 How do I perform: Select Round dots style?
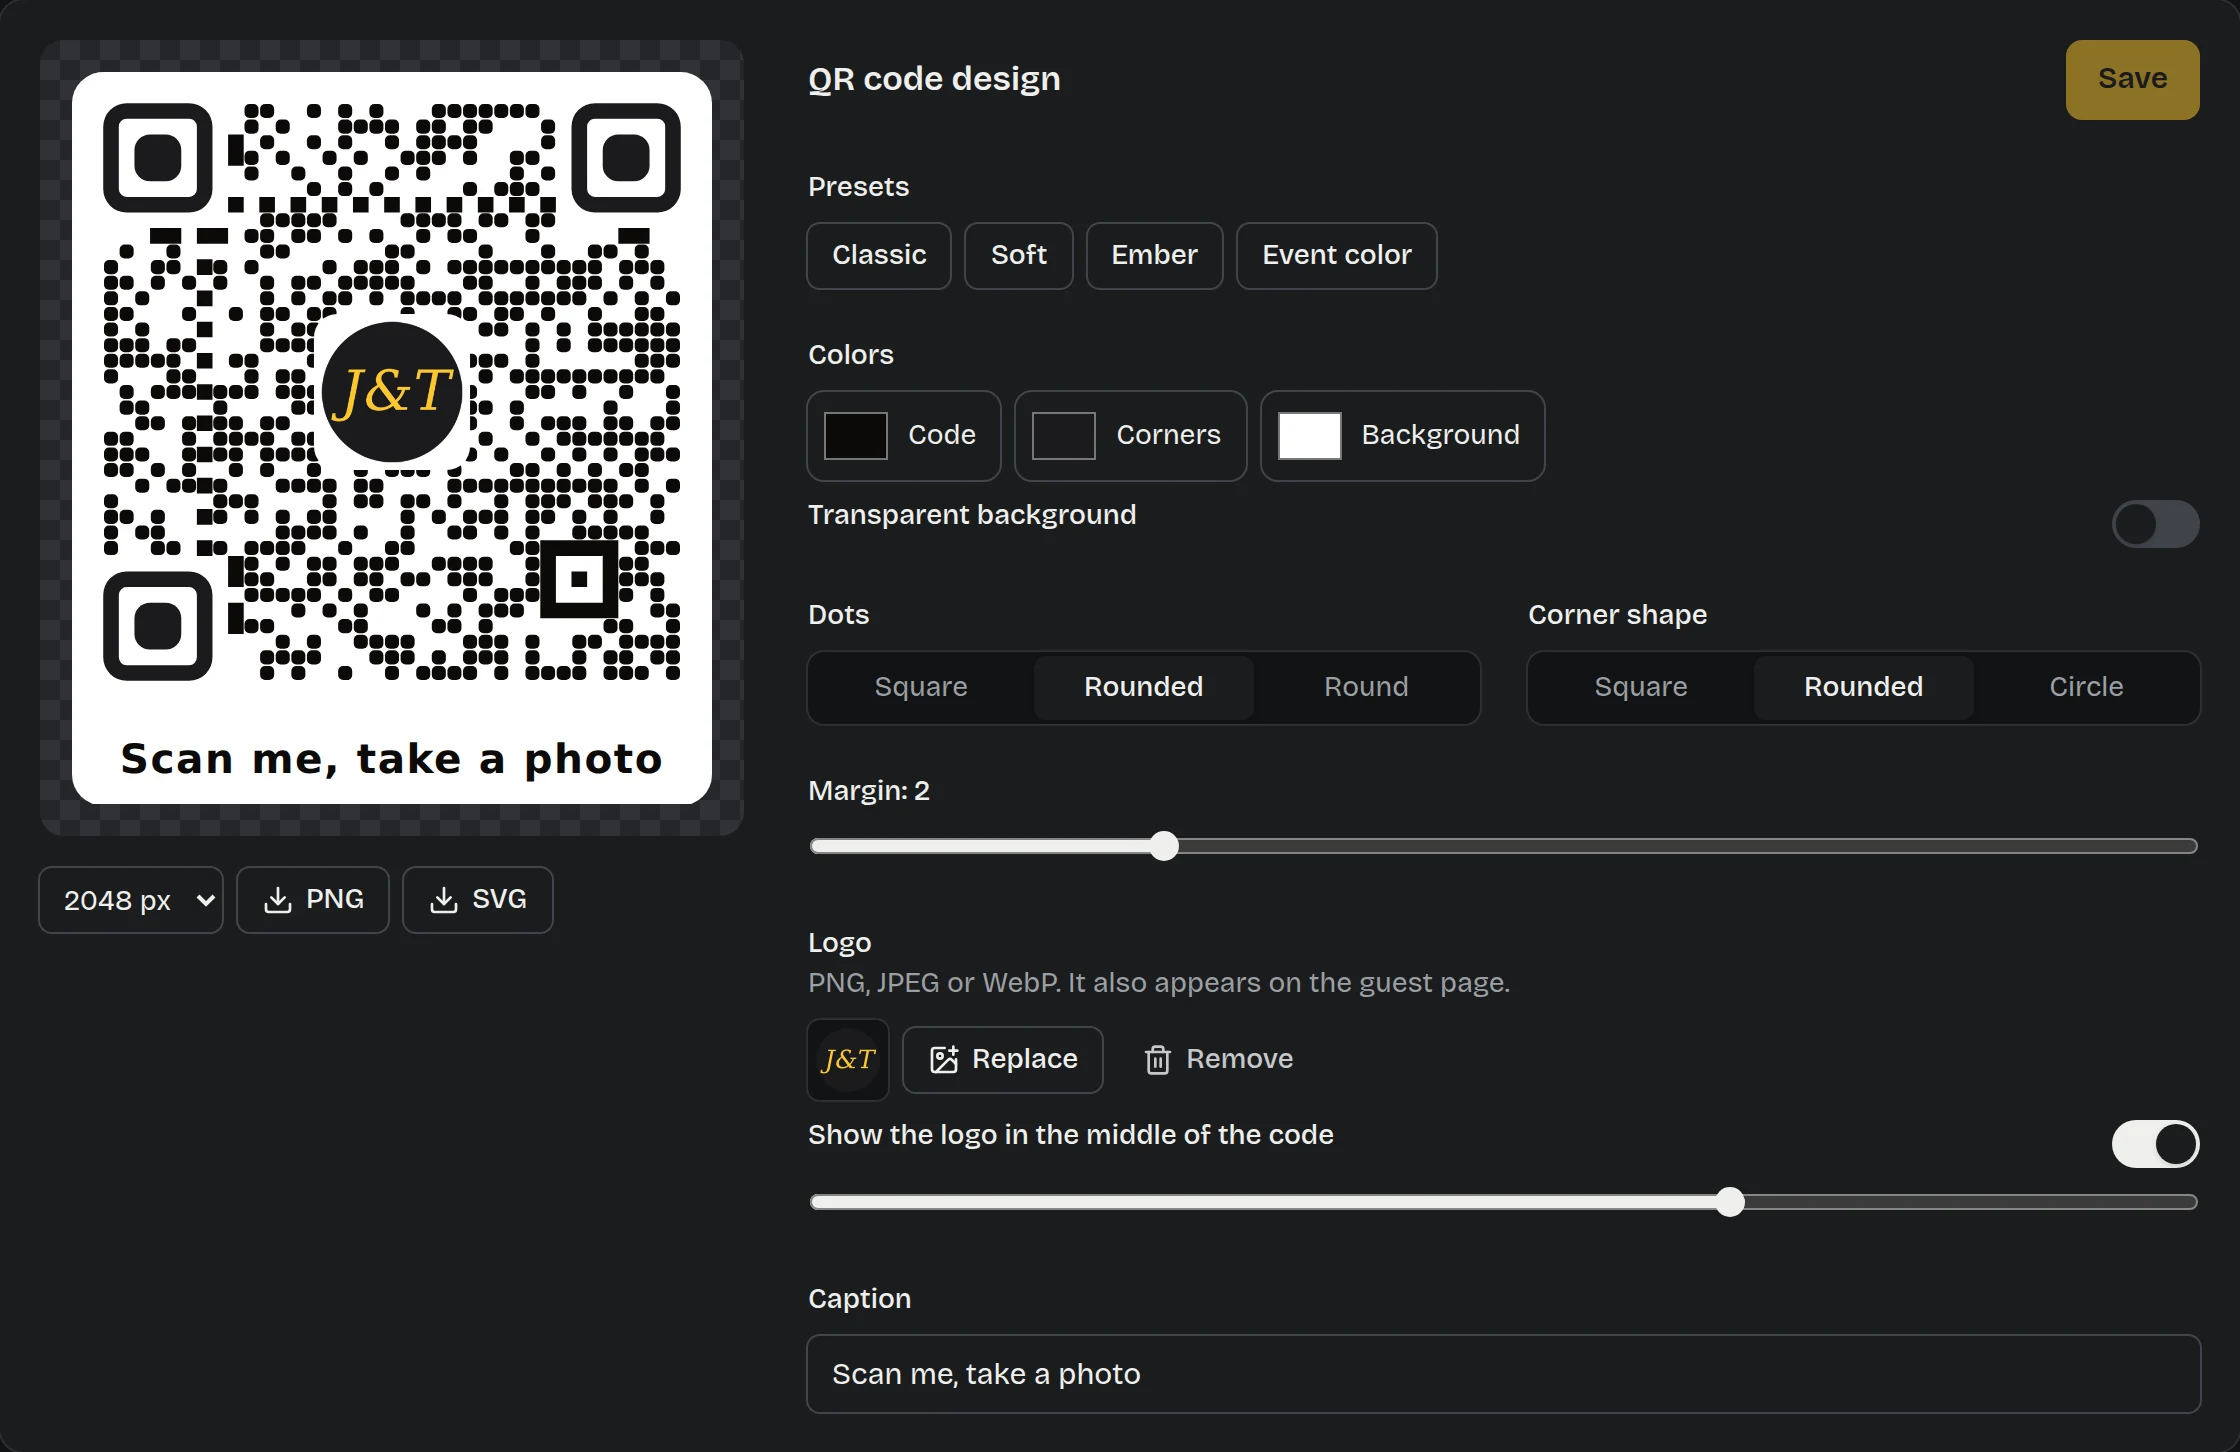click(x=1366, y=687)
